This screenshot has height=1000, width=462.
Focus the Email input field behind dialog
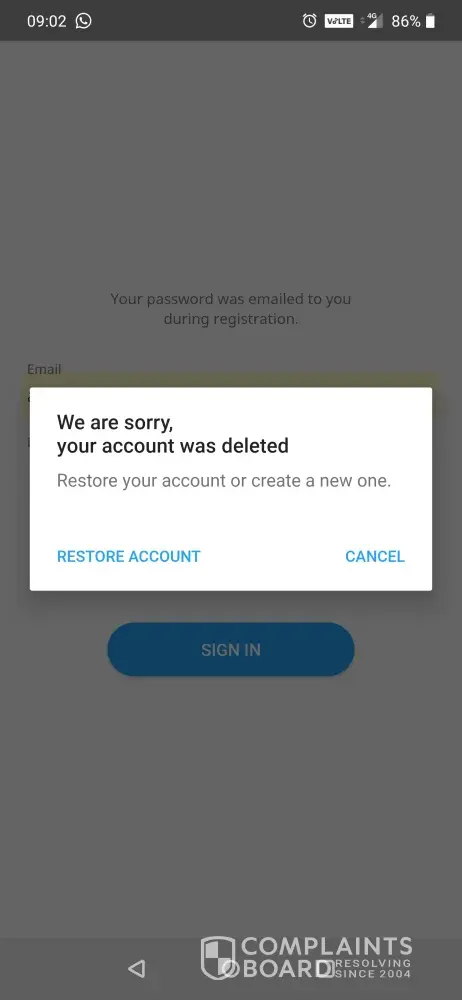click(x=230, y=382)
